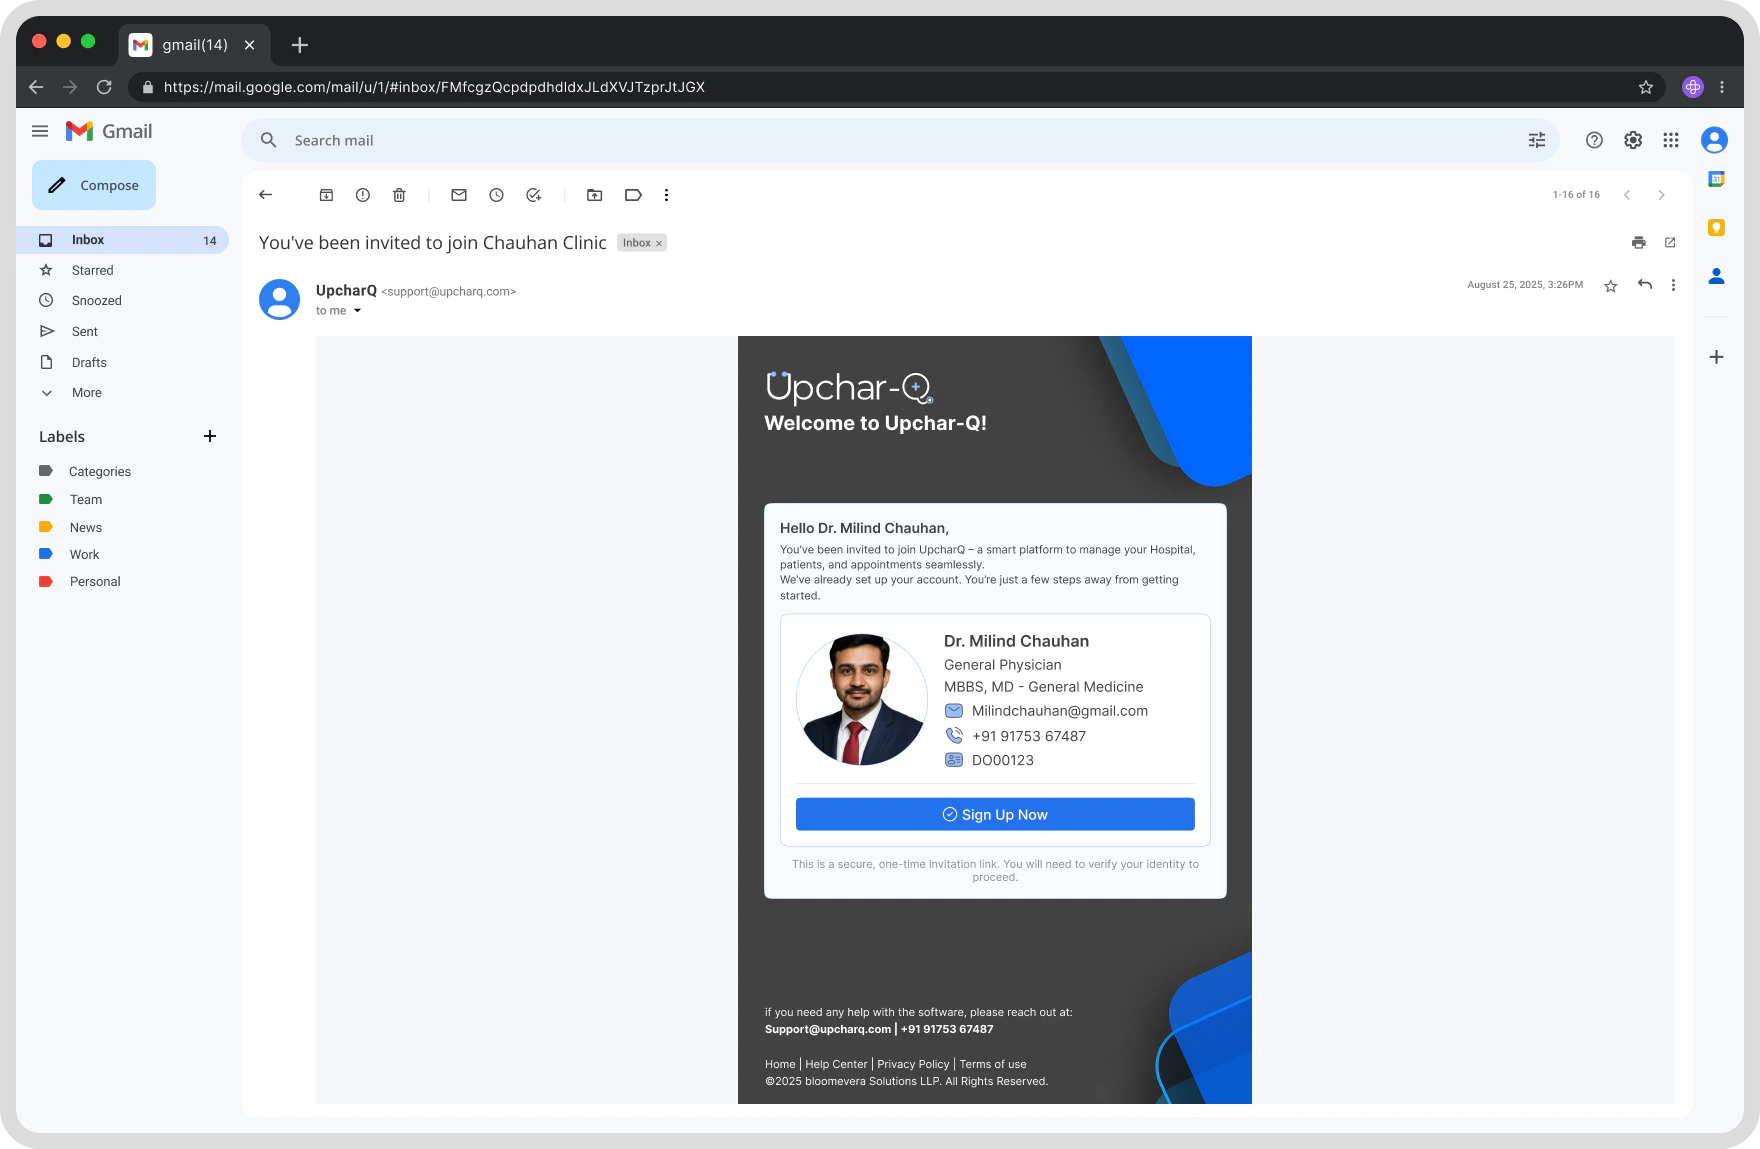Open a new browser tab

[x=299, y=45]
